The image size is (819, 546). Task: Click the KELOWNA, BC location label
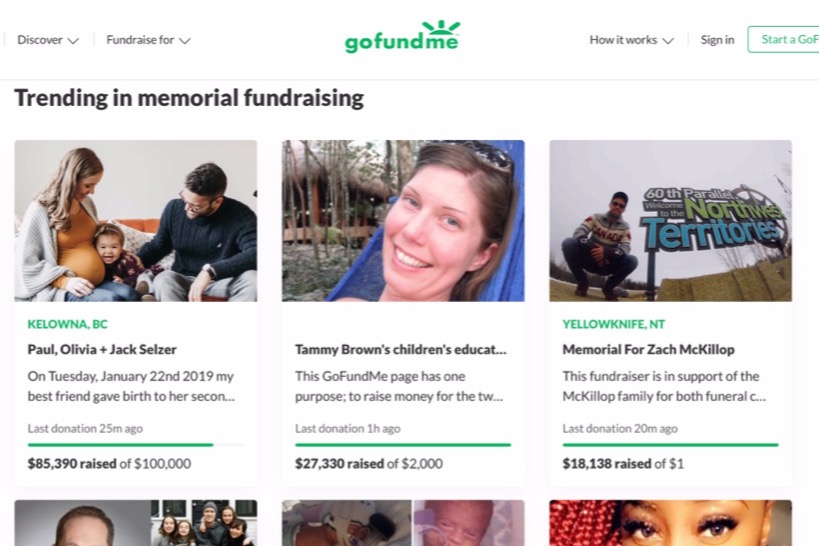pos(67,324)
